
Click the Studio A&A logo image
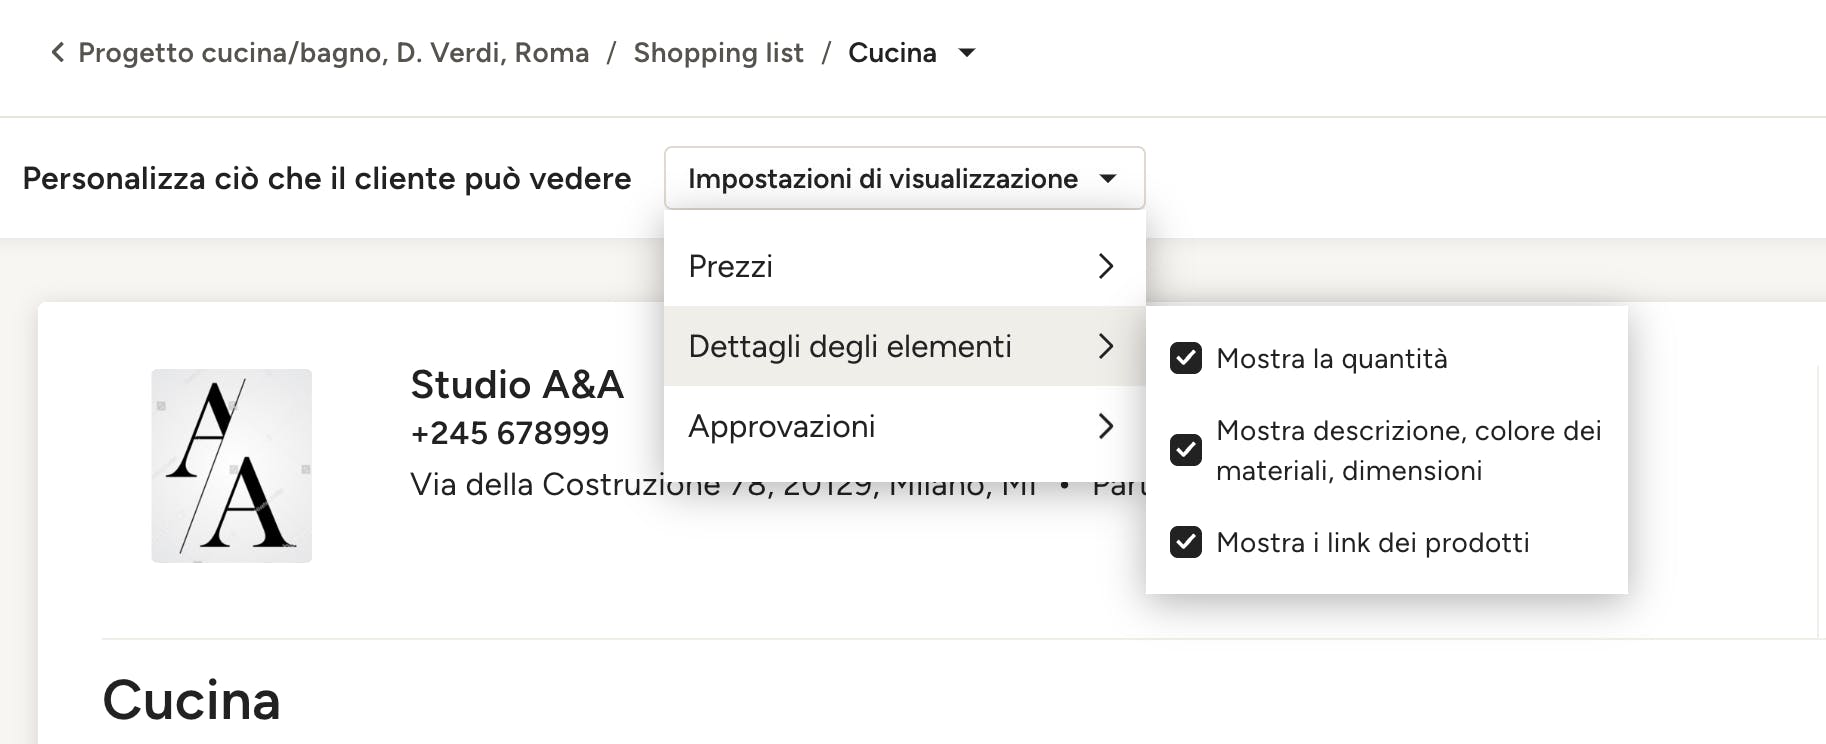[x=231, y=466]
